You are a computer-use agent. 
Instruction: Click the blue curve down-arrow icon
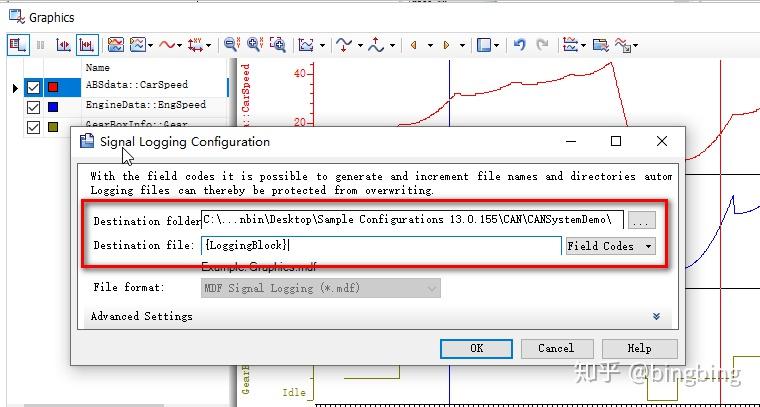click(344, 45)
